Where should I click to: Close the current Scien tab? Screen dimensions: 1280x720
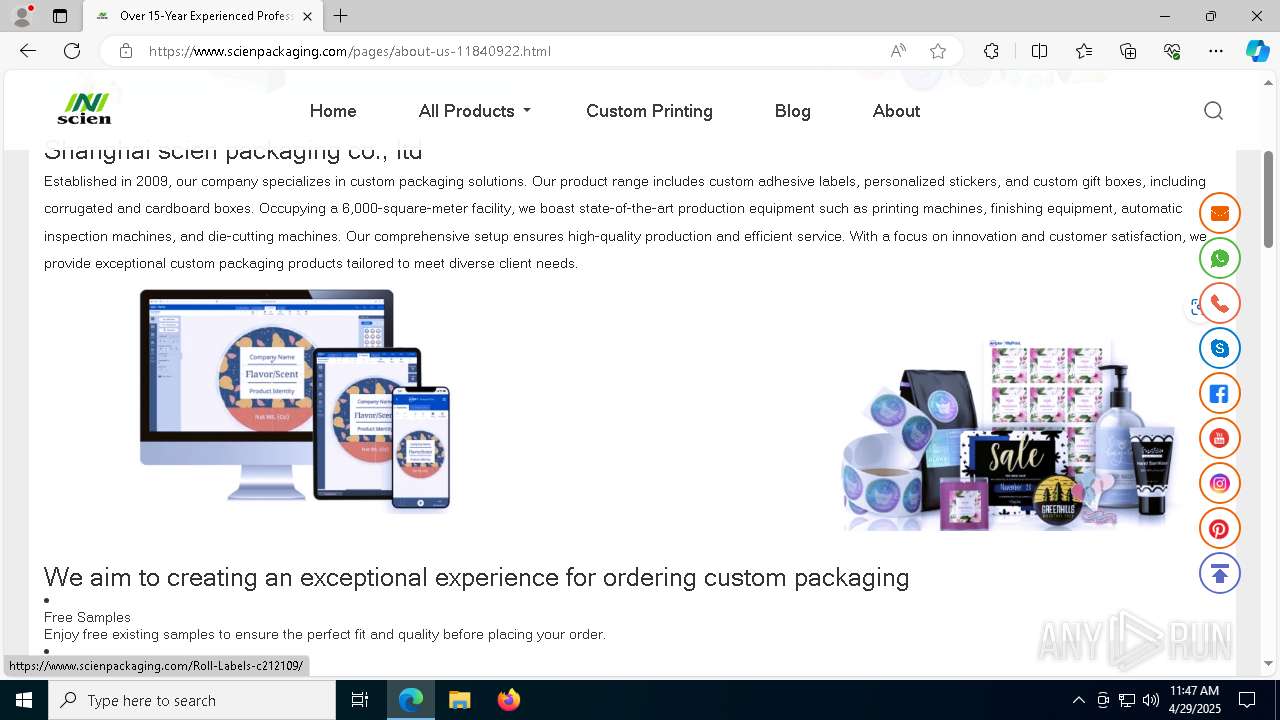[x=307, y=16]
